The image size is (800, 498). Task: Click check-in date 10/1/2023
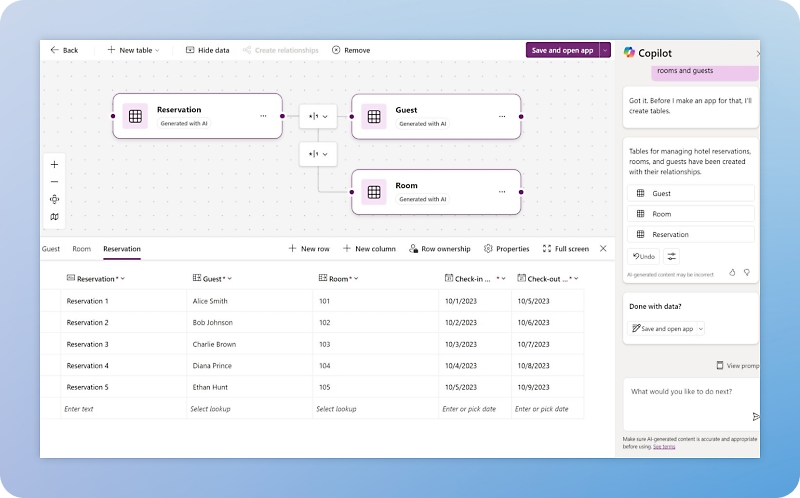coord(475,301)
